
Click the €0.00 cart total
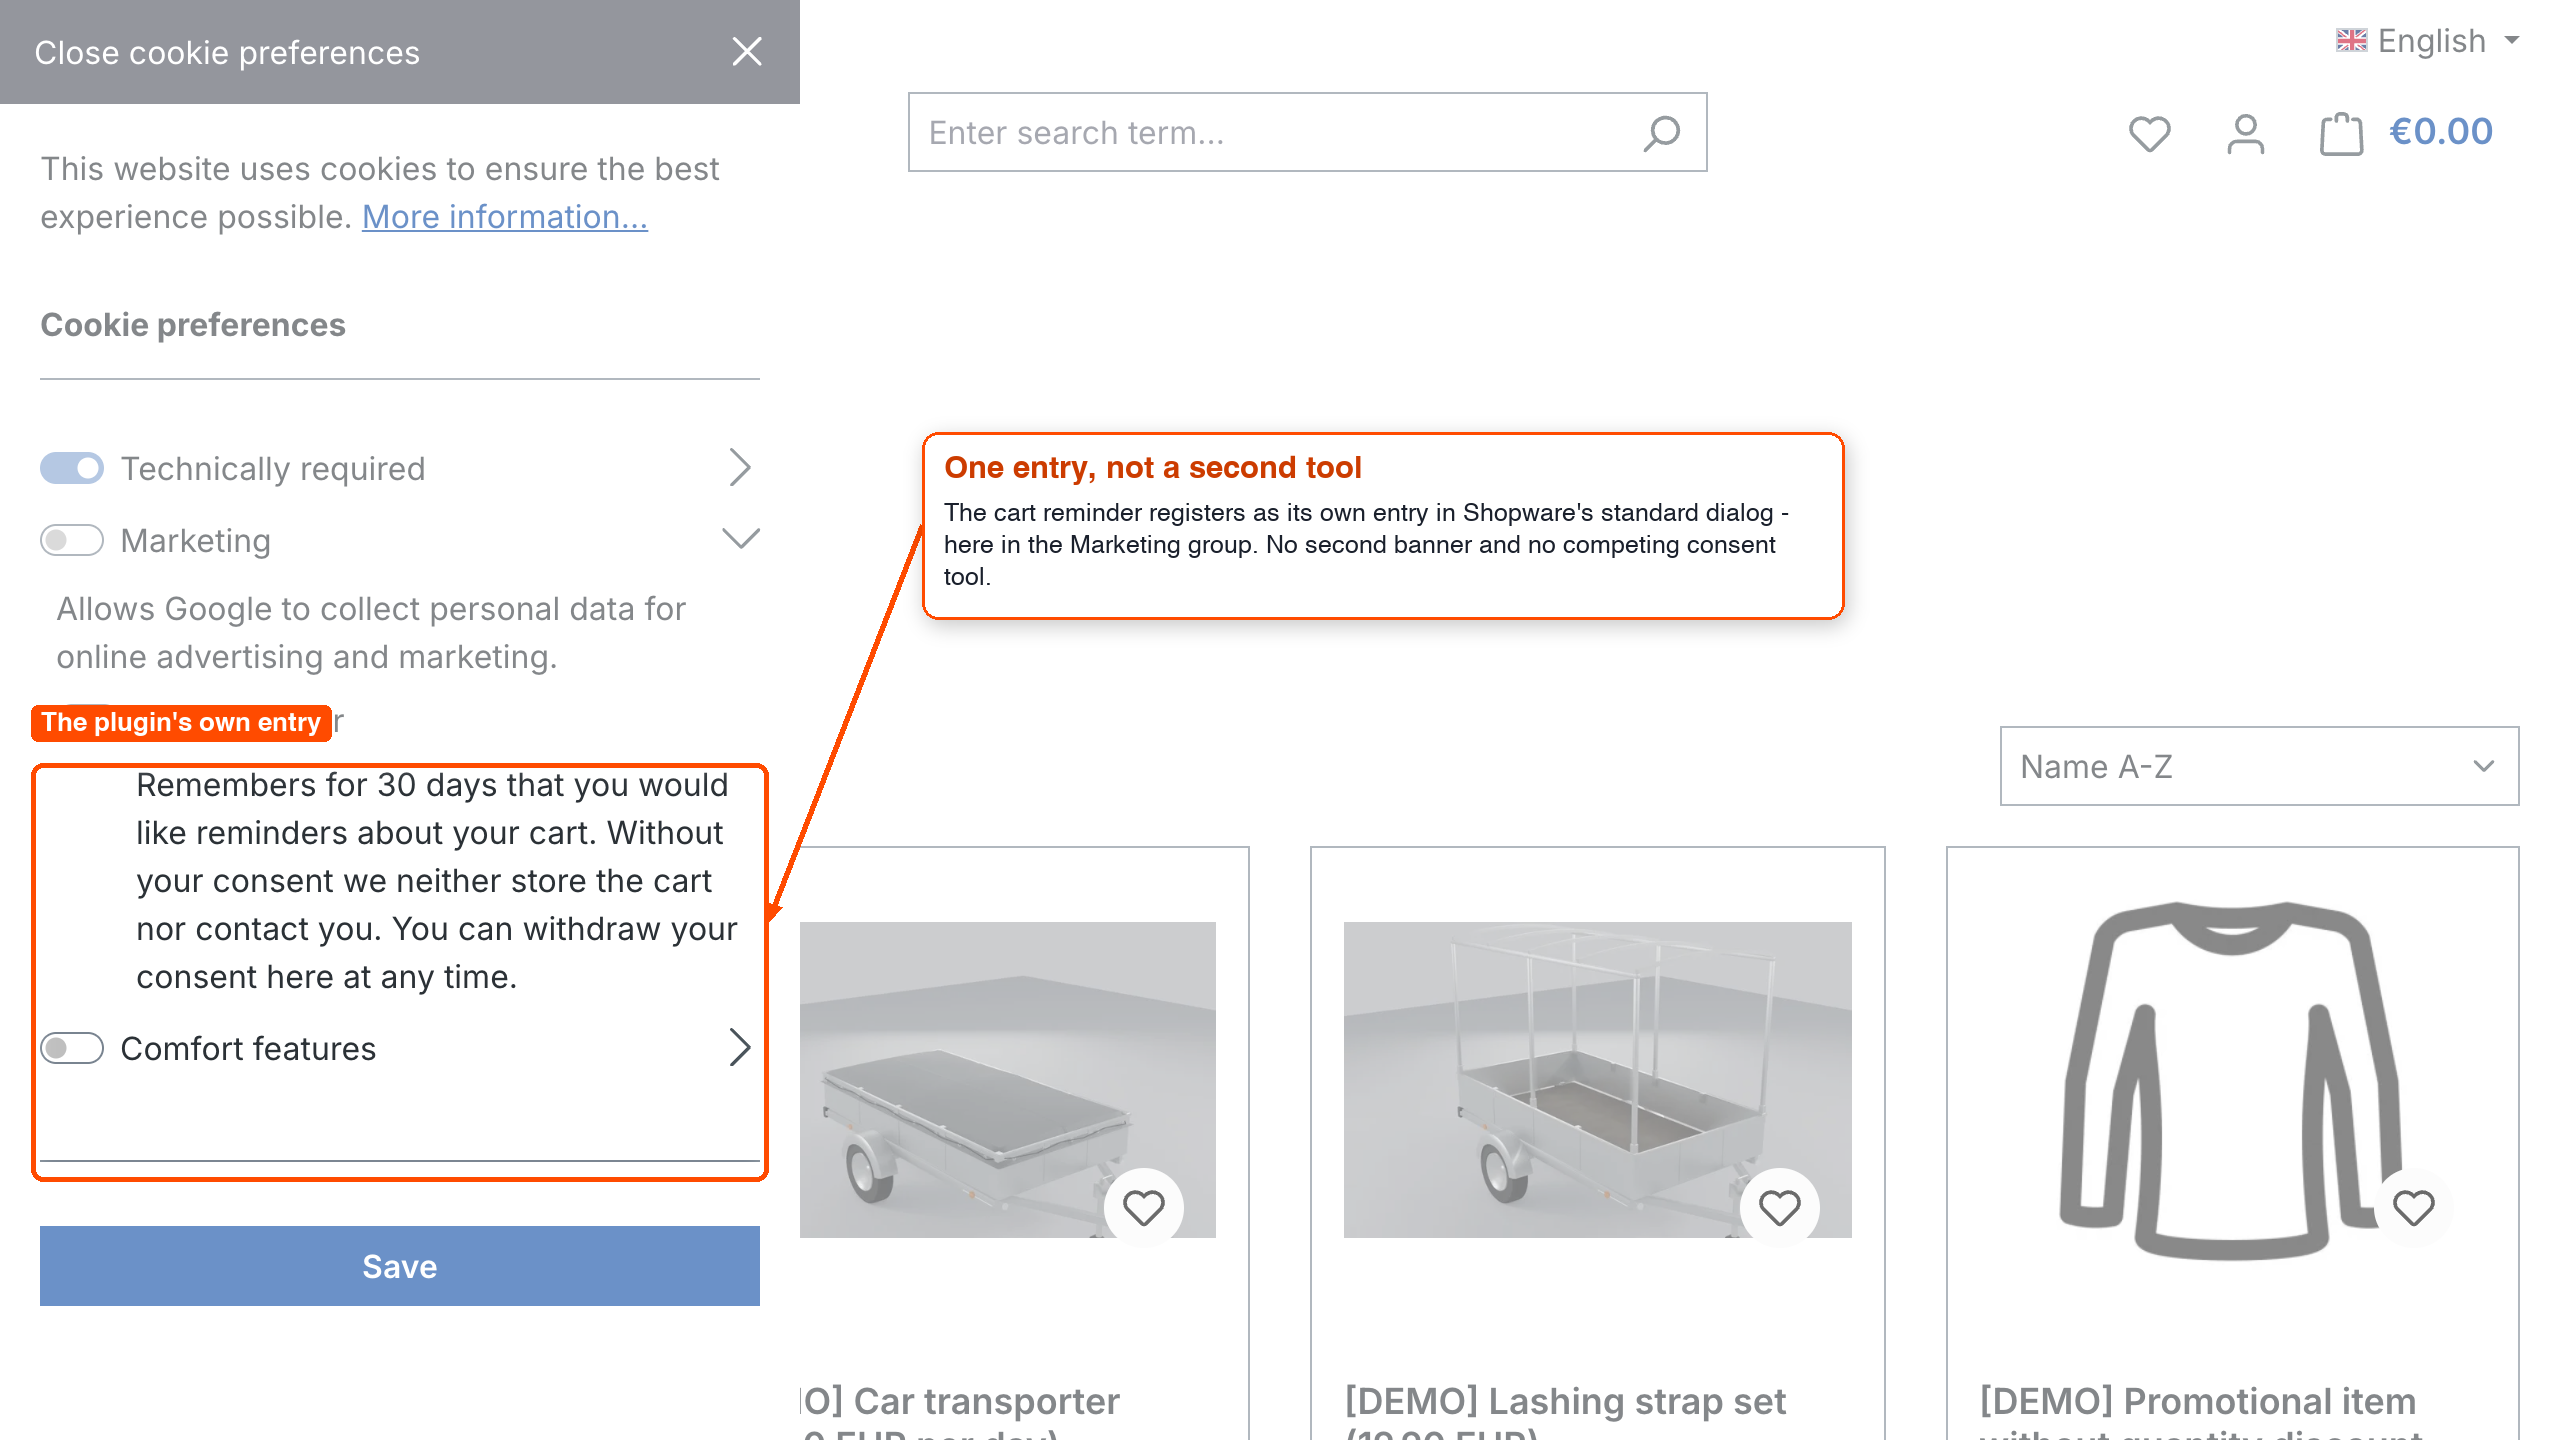[x=2441, y=132]
